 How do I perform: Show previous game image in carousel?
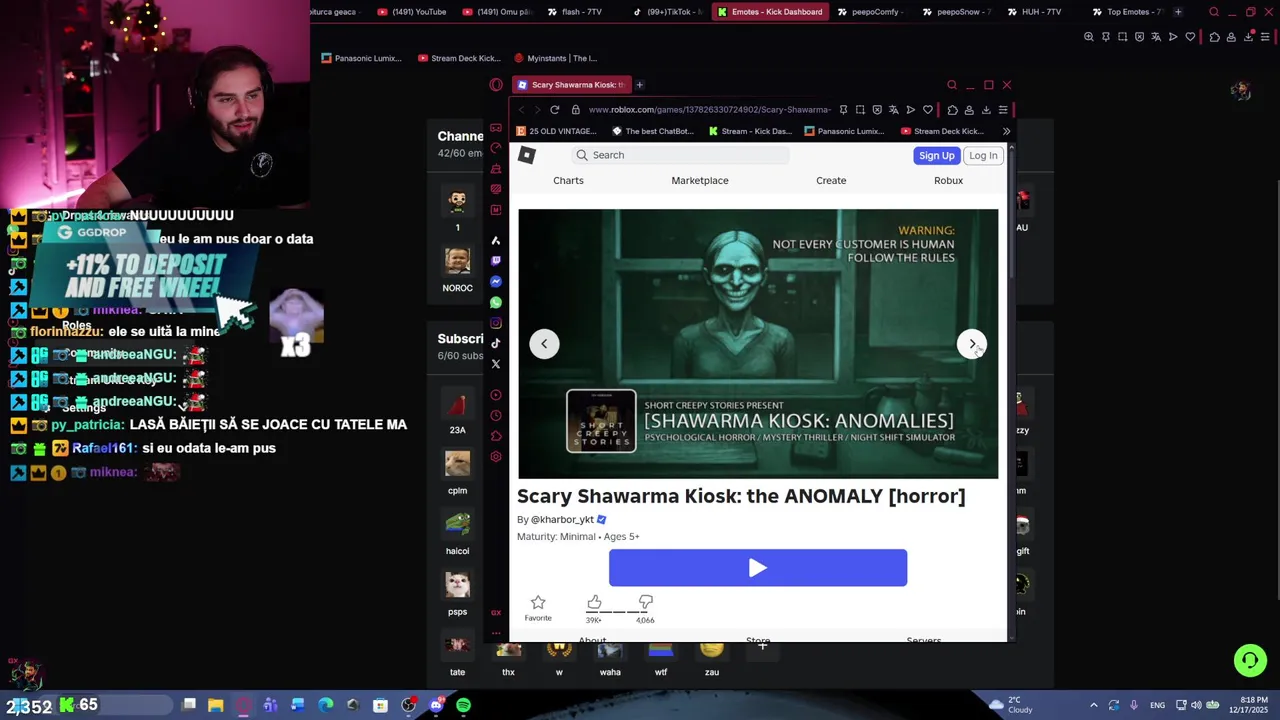544,344
